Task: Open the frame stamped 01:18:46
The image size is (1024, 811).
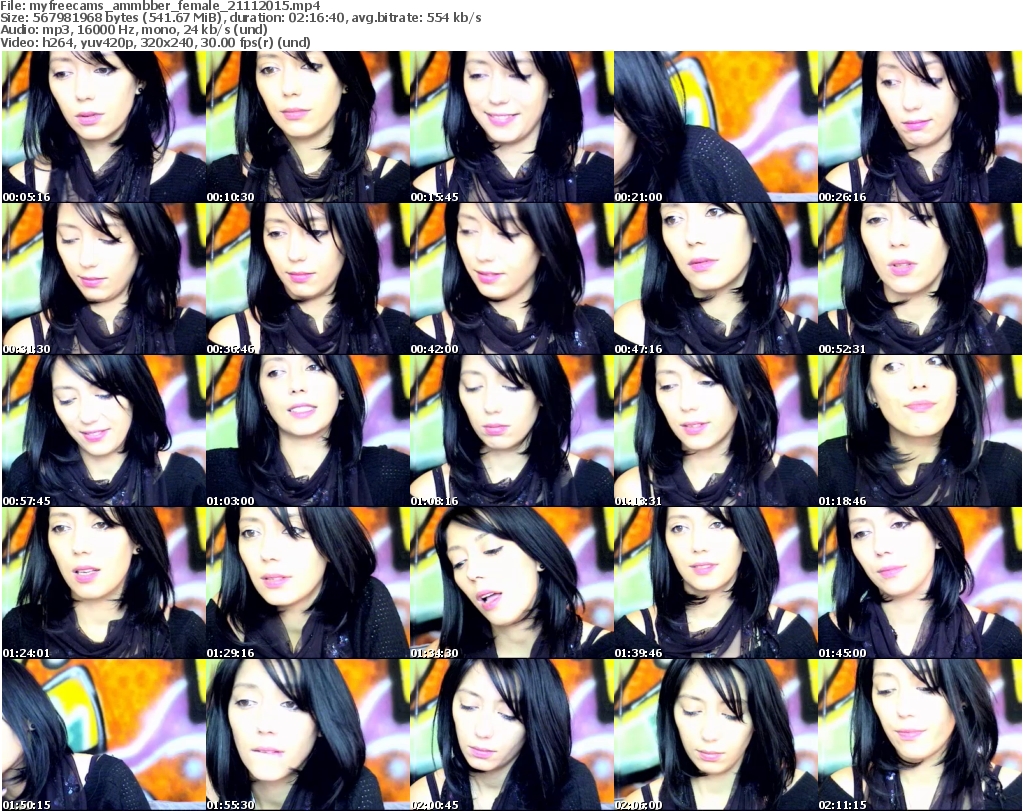Action: click(920, 431)
